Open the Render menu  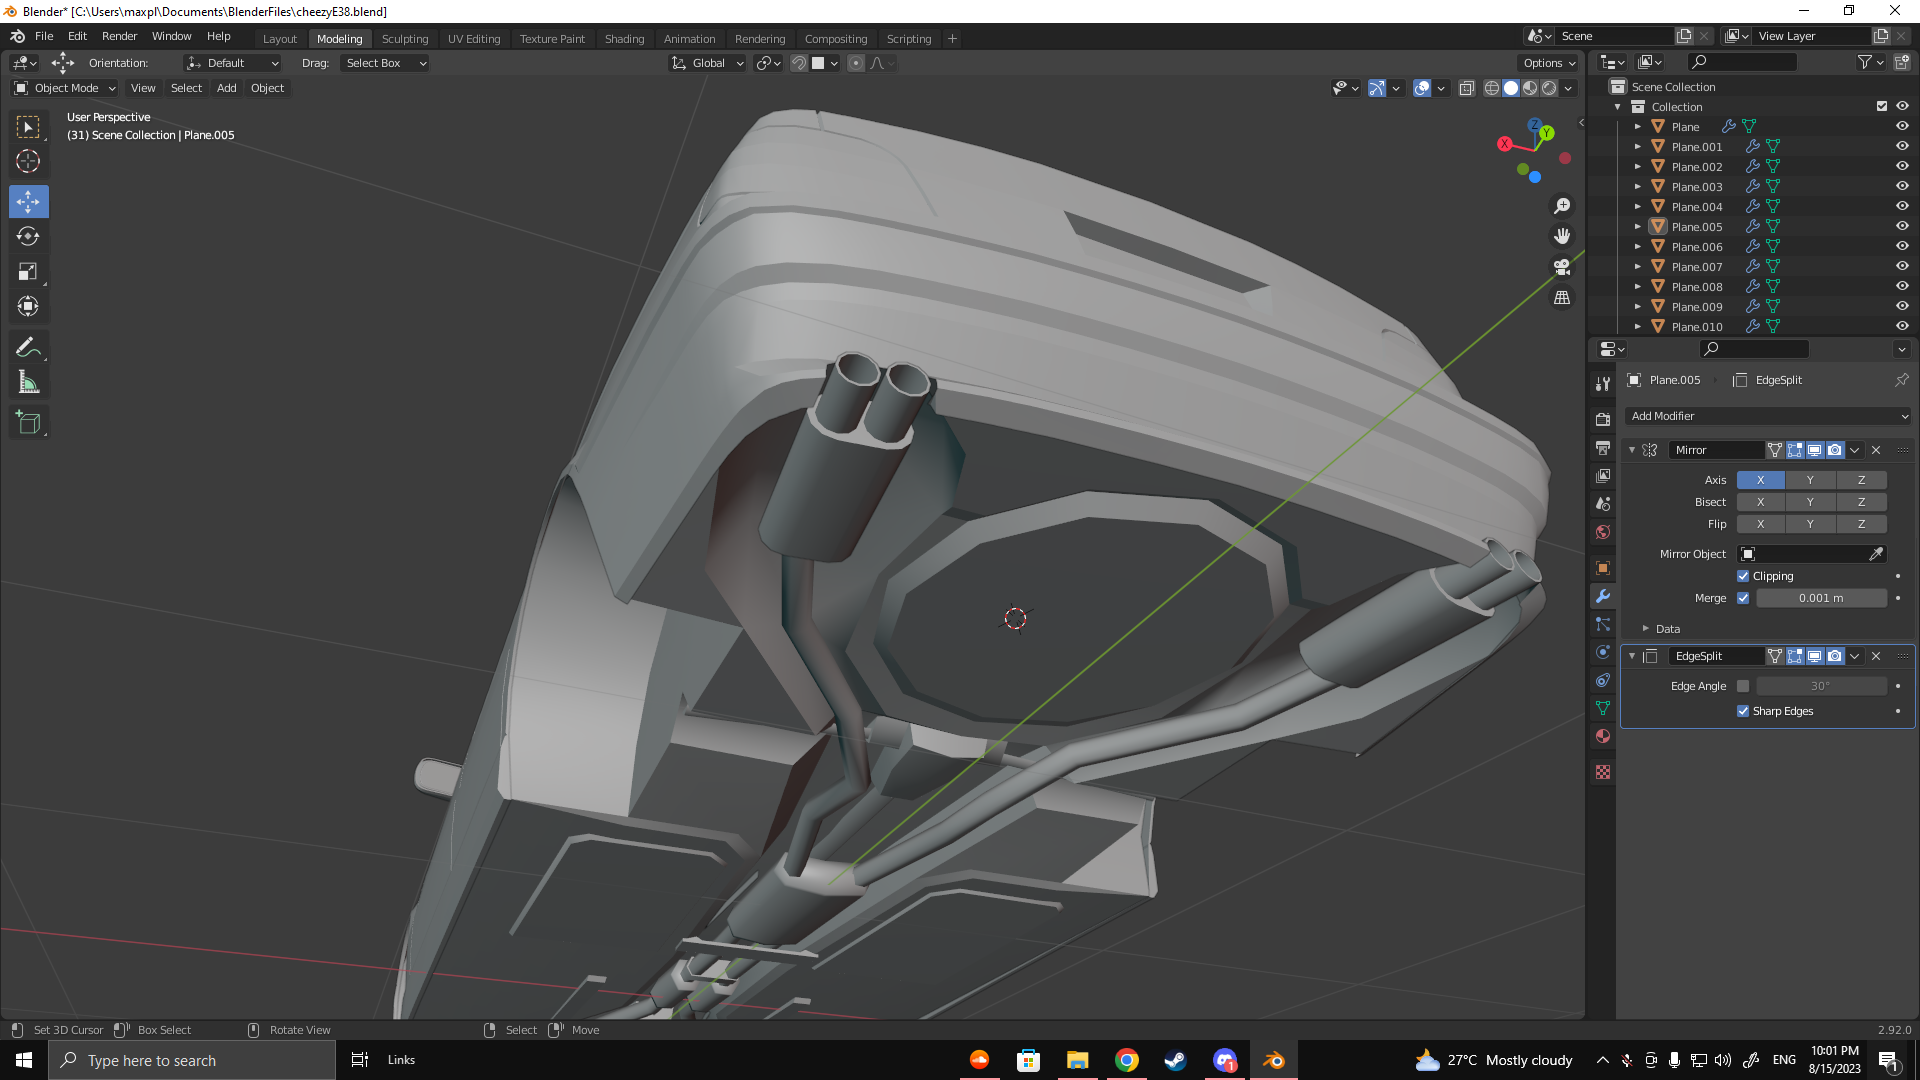[x=119, y=36]
